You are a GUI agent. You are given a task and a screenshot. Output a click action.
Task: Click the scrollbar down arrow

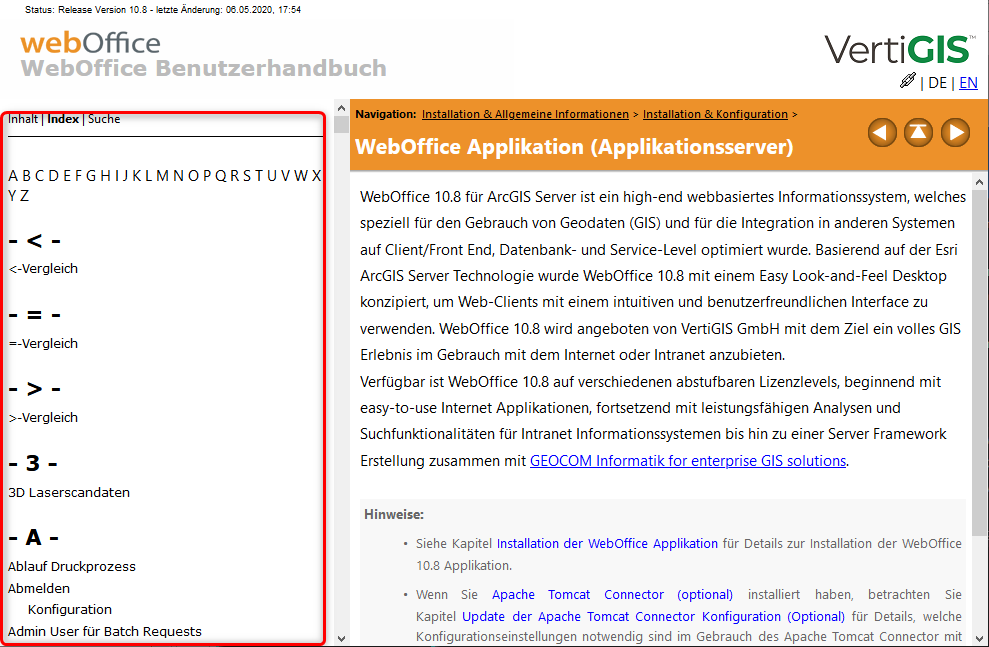340,637
